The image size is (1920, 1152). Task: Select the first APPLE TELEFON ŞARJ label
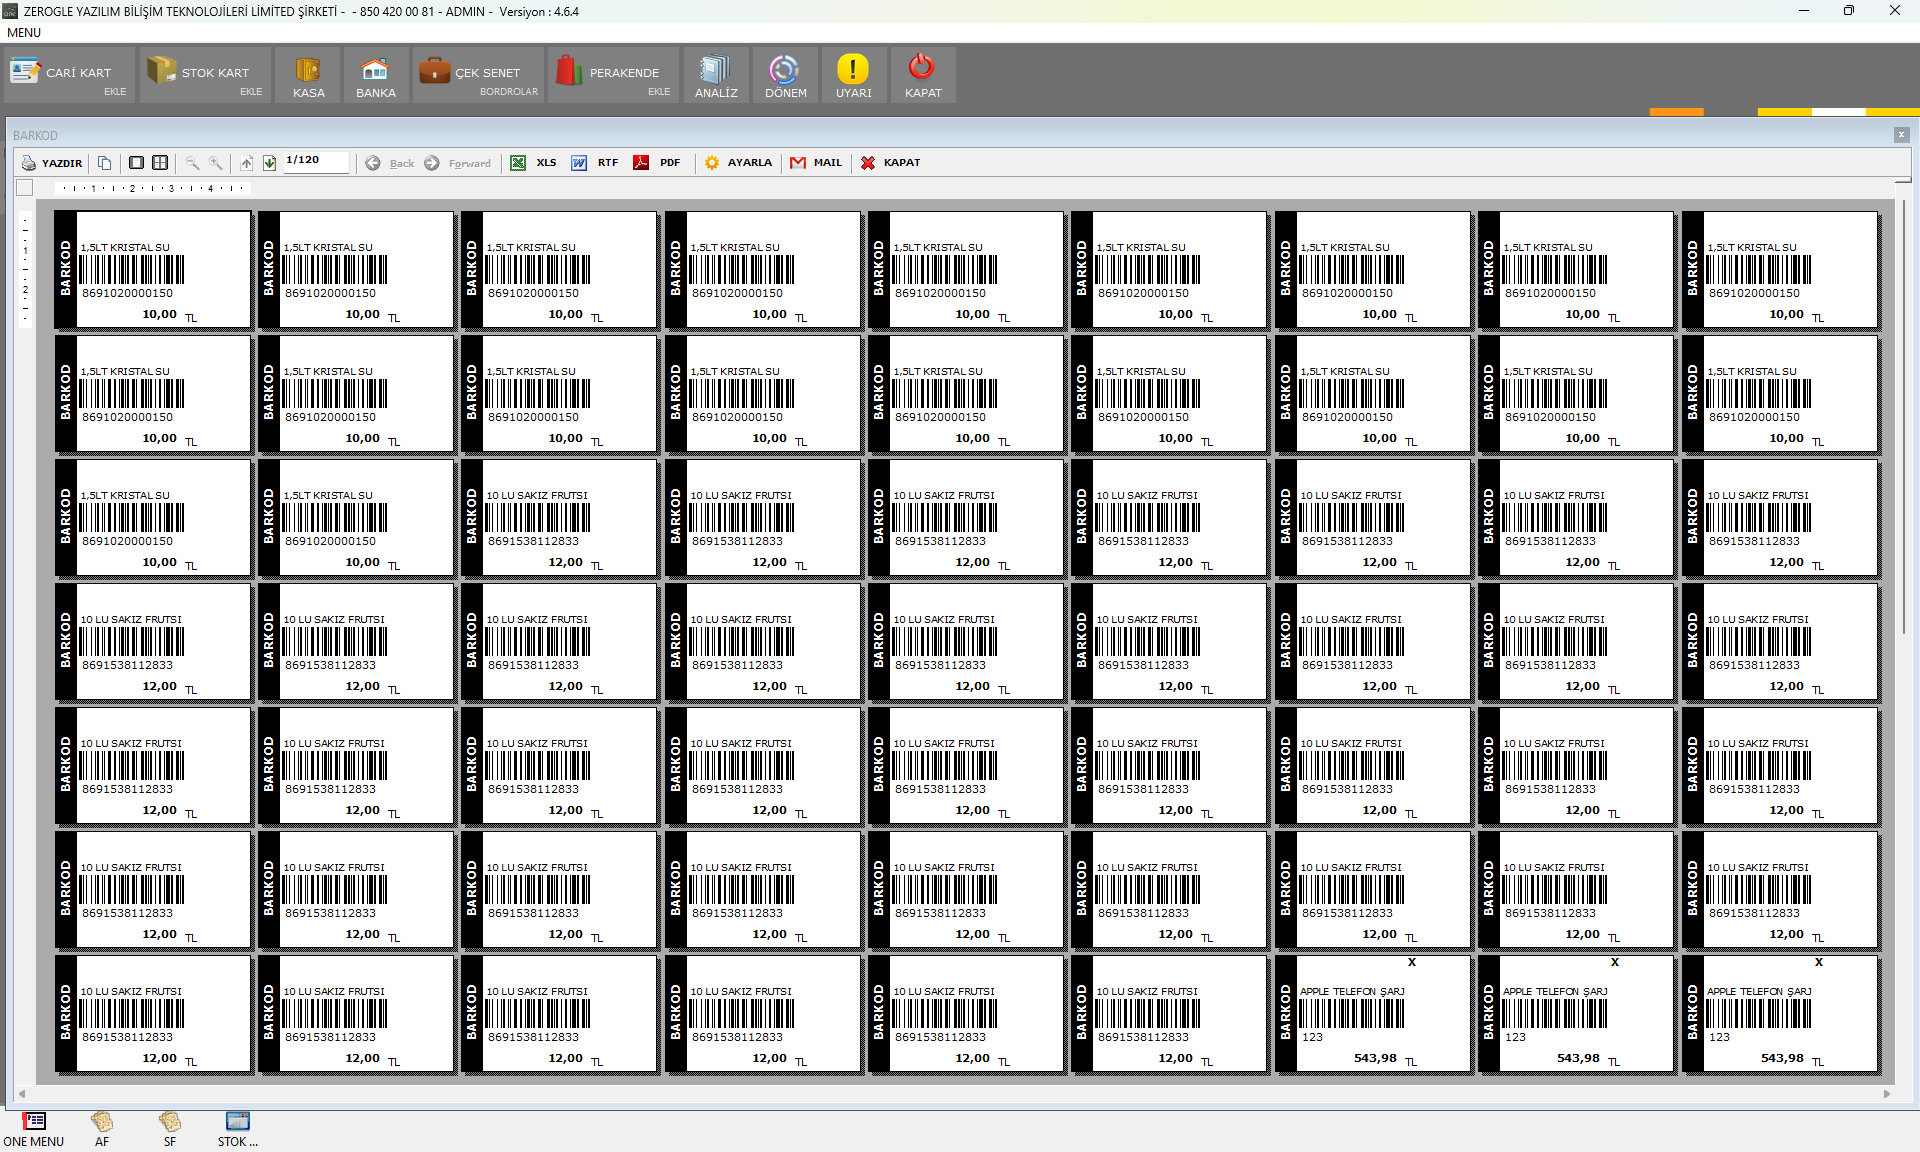click(x=1373, y=1014)
